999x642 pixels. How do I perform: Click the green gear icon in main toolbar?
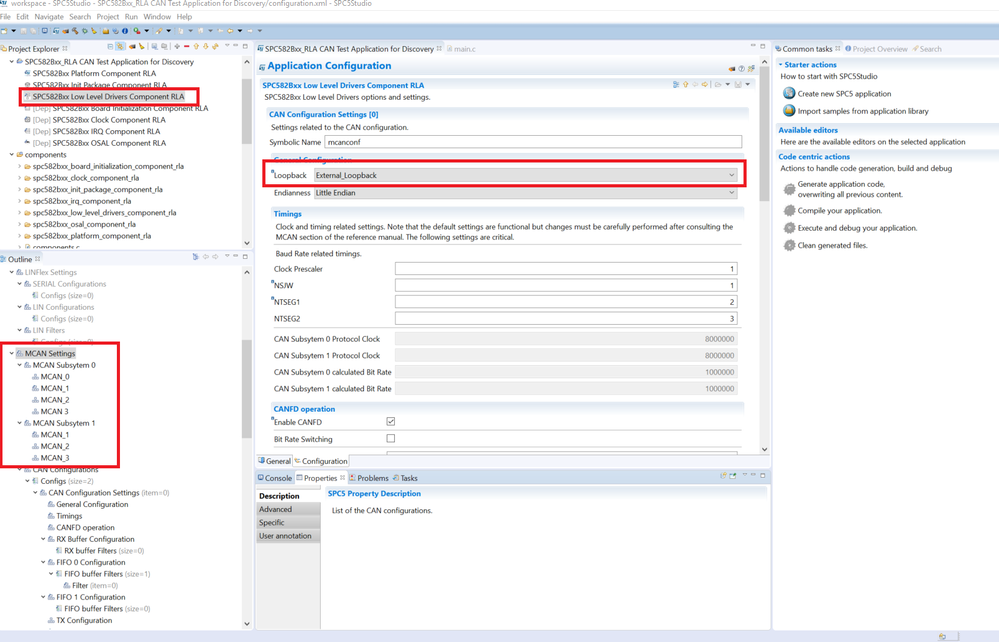[x=85, y=31]
